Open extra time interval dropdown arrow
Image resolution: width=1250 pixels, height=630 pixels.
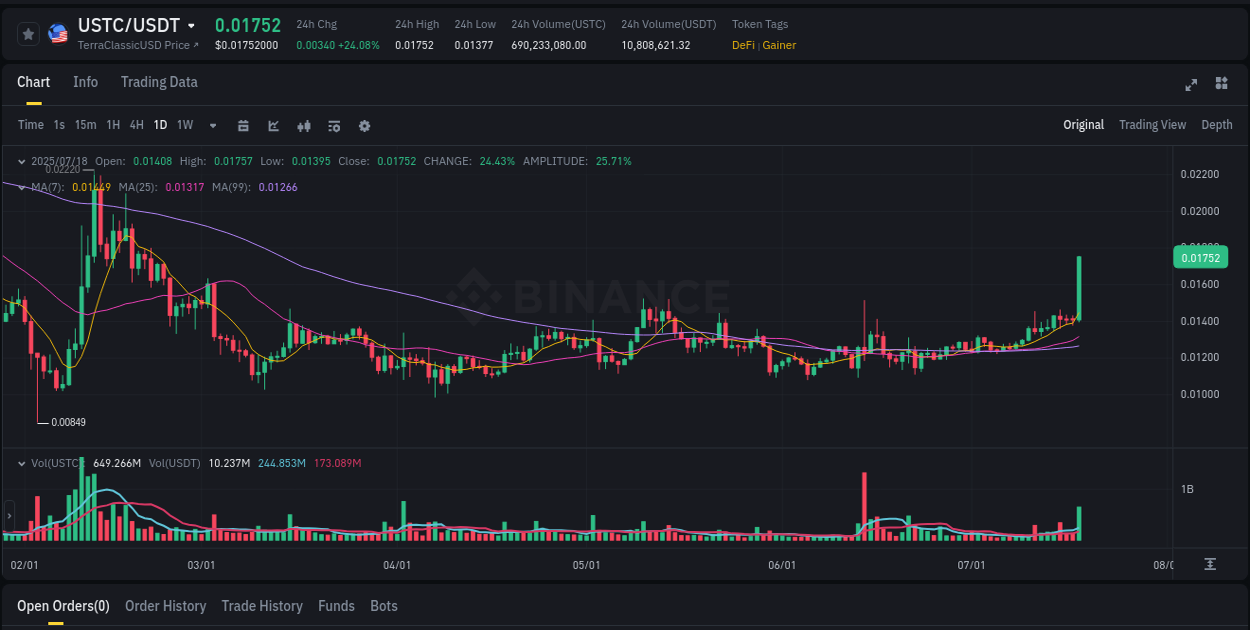point(212,125)
